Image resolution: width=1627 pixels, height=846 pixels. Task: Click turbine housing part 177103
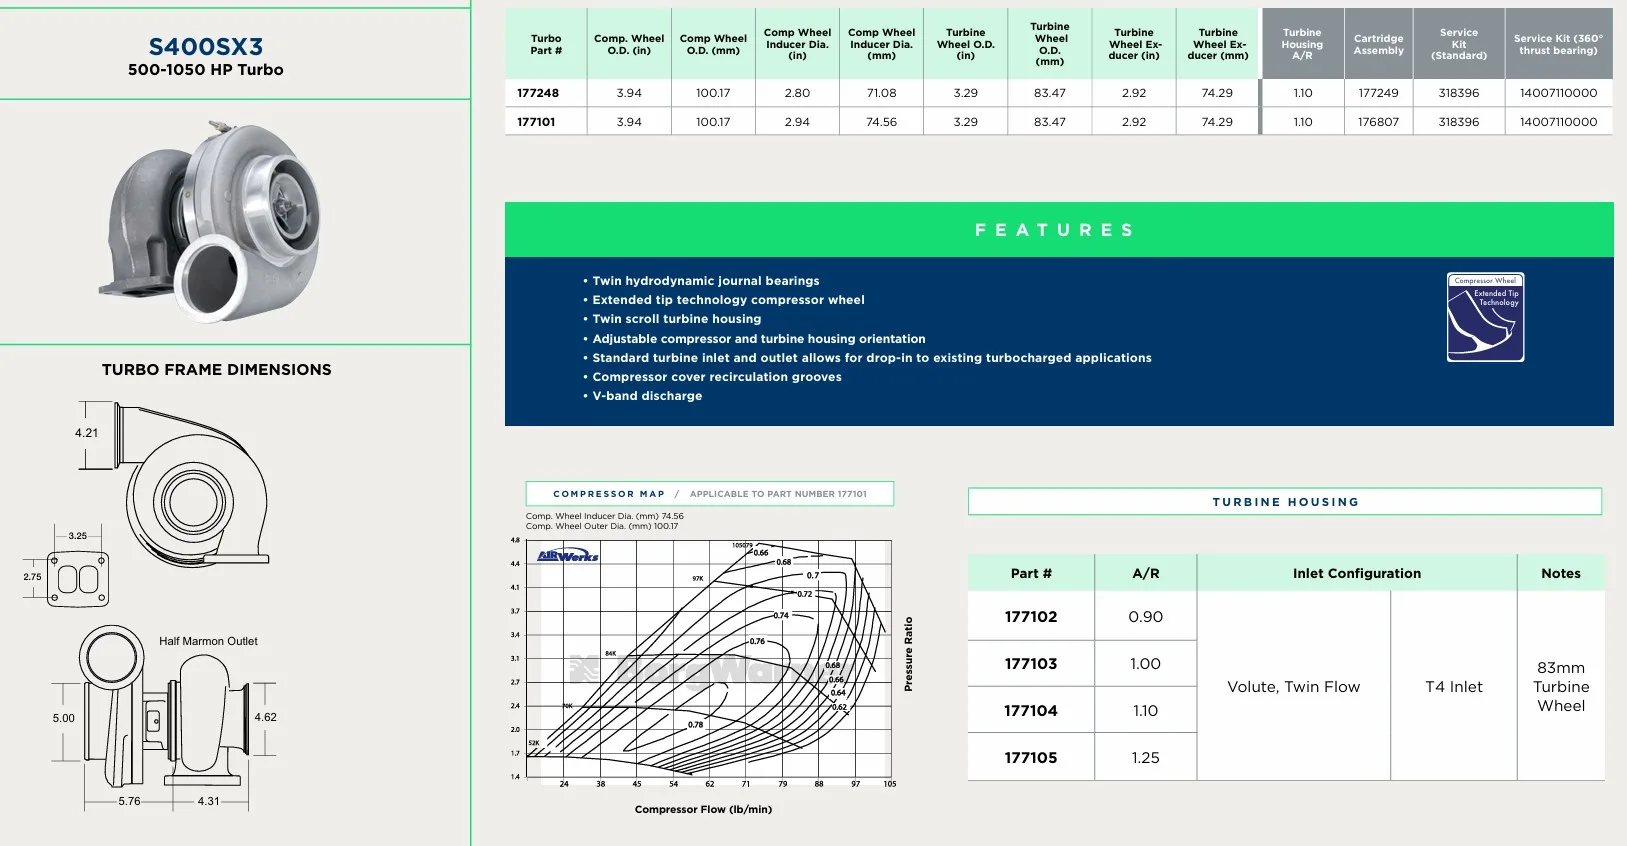pyautogui.click(x=1031, y=664)
